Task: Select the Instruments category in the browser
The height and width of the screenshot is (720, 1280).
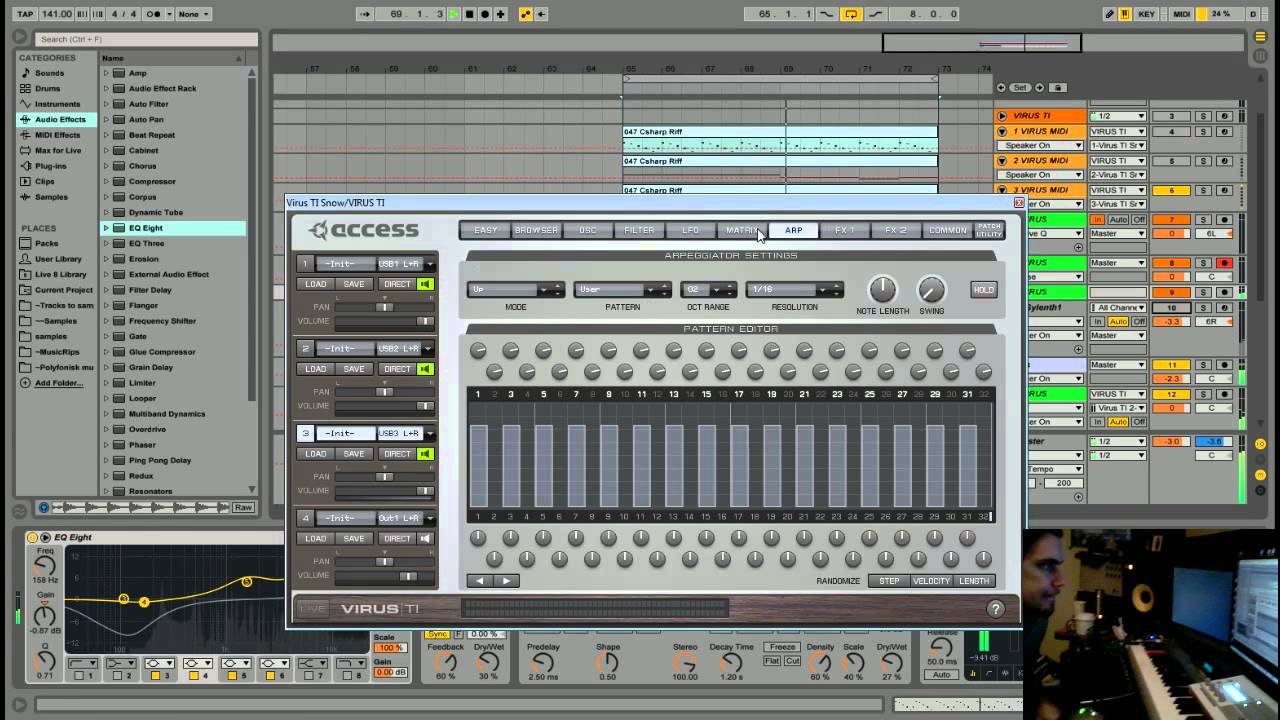Action: pos(57,104)
